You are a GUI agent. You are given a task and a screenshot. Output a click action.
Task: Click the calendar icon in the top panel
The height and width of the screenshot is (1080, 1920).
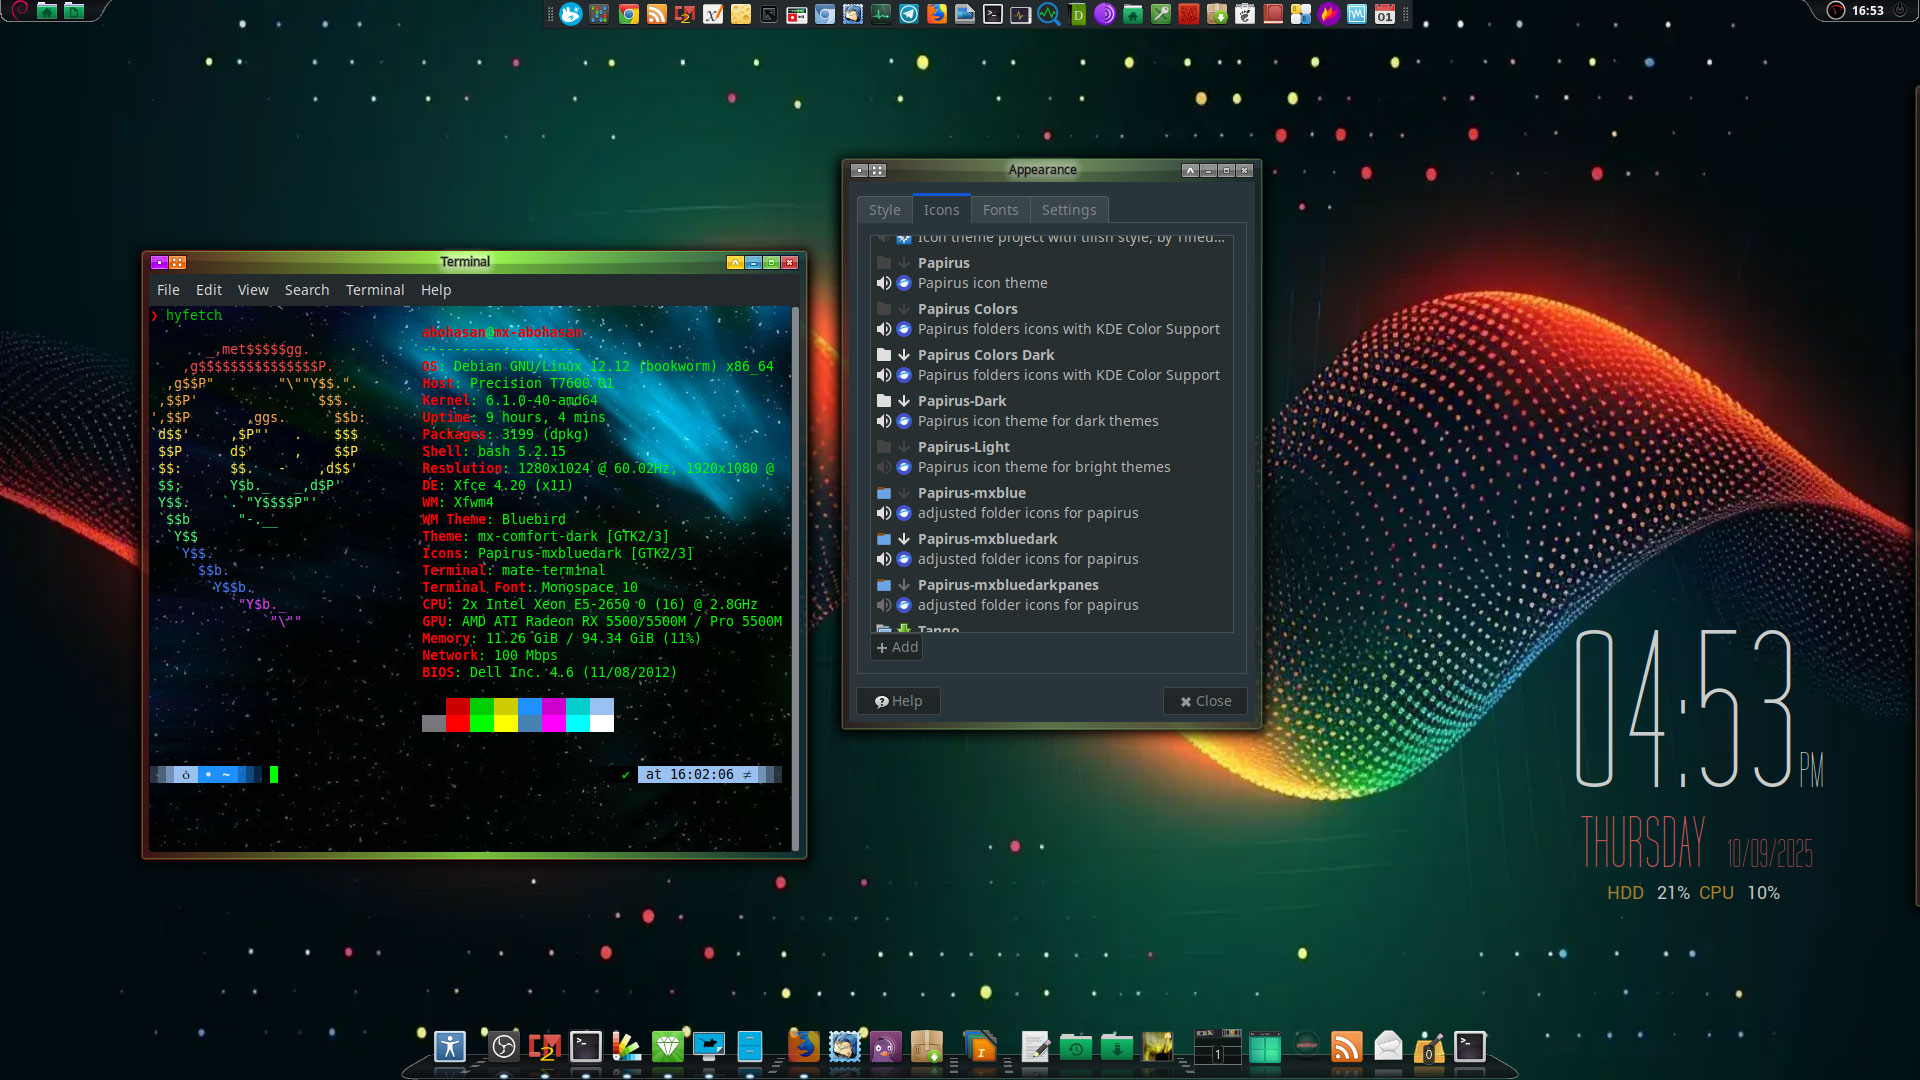tap(1385, 14)
